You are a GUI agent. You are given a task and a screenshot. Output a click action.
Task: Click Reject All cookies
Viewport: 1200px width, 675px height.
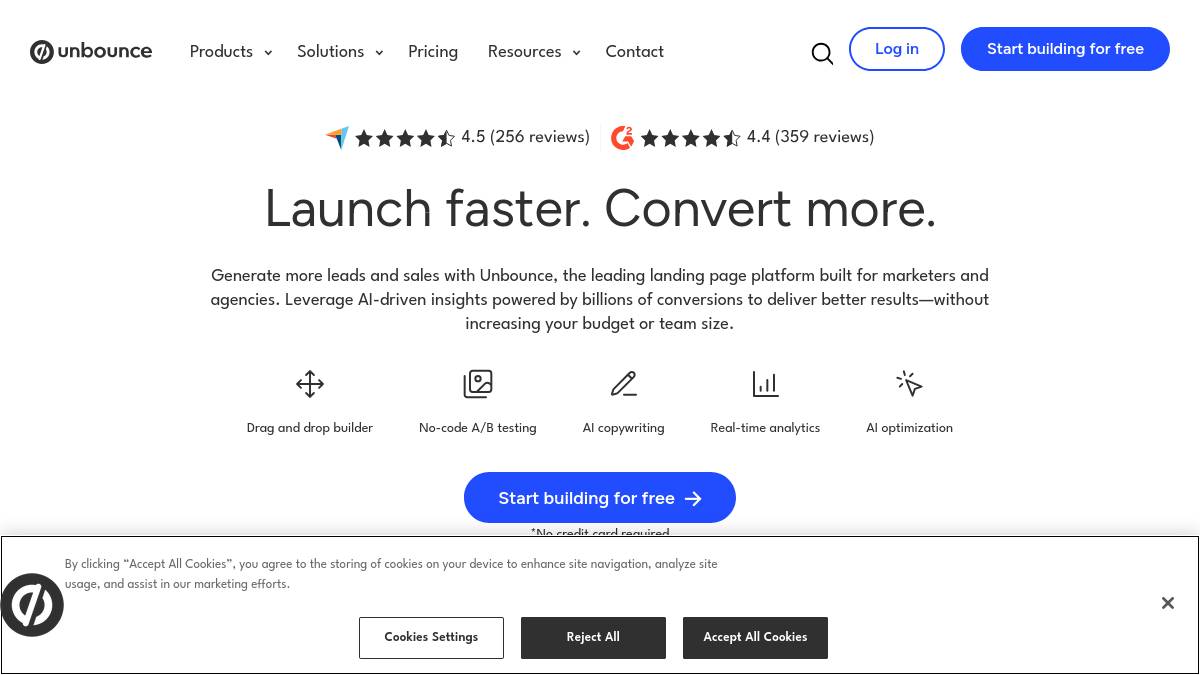[x=593, y=637]
